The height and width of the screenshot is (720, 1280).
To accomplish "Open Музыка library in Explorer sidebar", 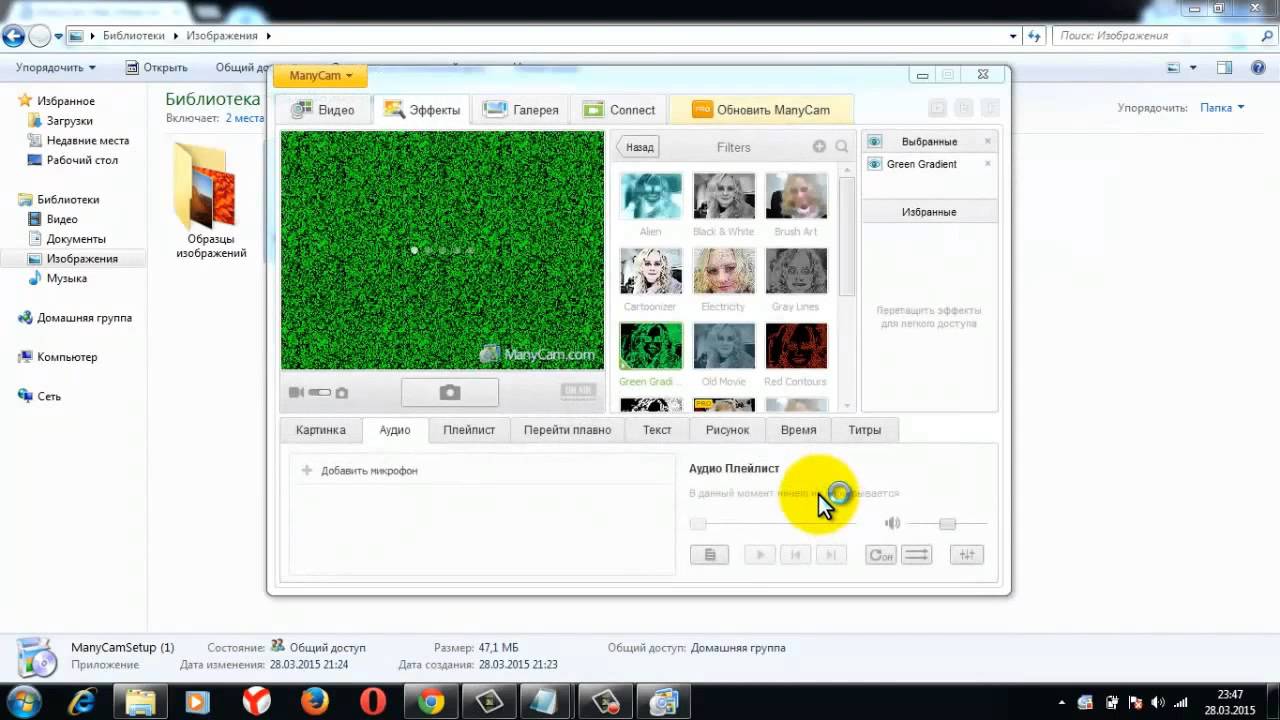I will pyautogui.click(x=66, y=278).
